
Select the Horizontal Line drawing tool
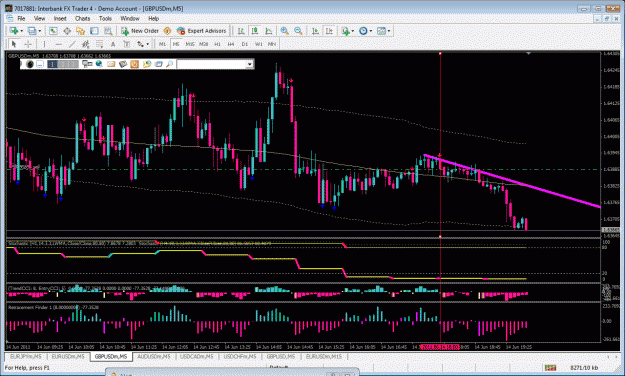click(x=58, y=44)
